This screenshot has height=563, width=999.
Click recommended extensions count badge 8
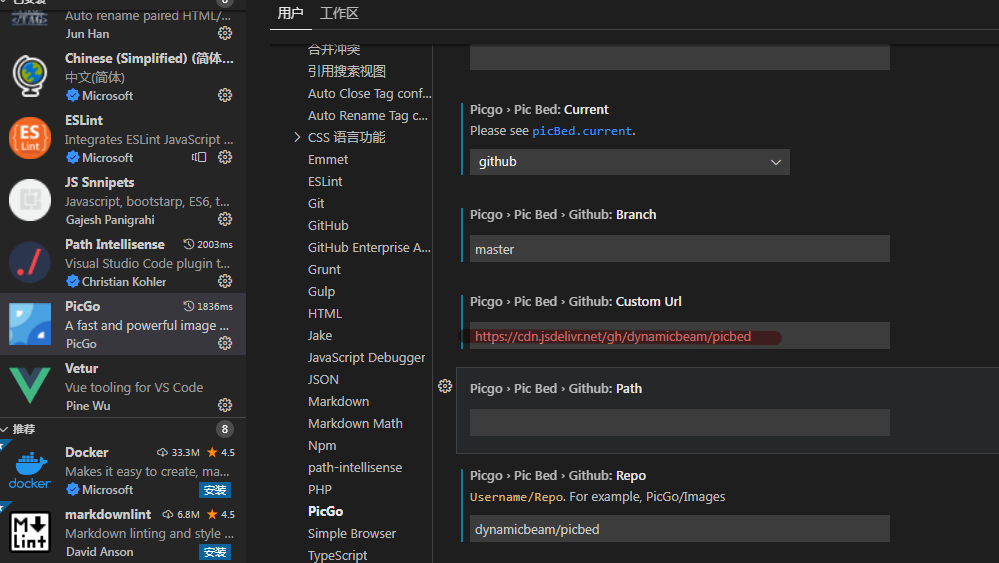coord(224,429)
